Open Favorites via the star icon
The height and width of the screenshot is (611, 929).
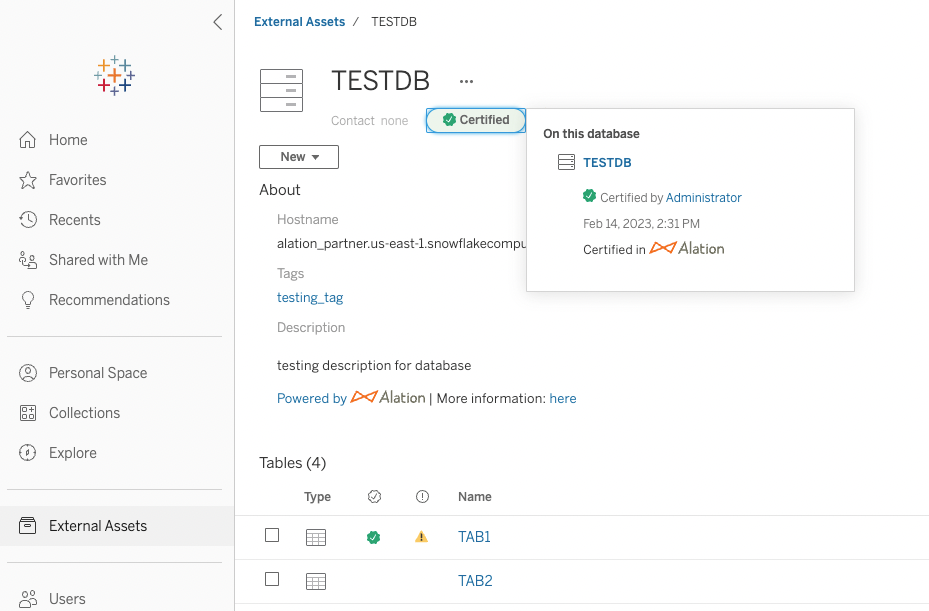[27, 180]
